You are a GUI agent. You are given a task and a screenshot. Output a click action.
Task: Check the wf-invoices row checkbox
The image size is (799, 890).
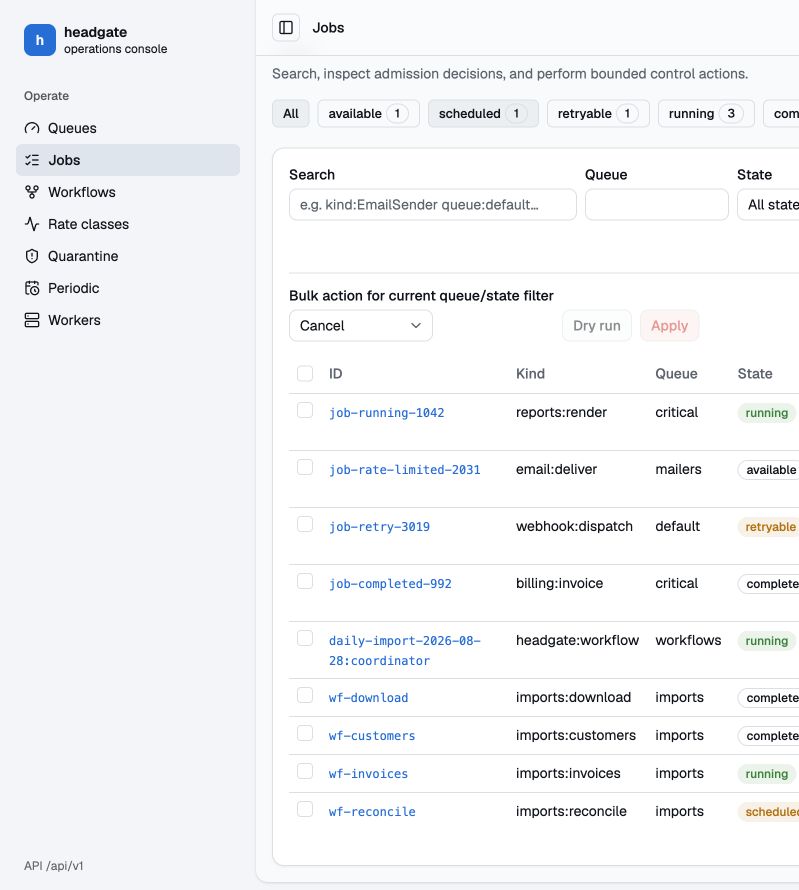[x=305, y=771]
